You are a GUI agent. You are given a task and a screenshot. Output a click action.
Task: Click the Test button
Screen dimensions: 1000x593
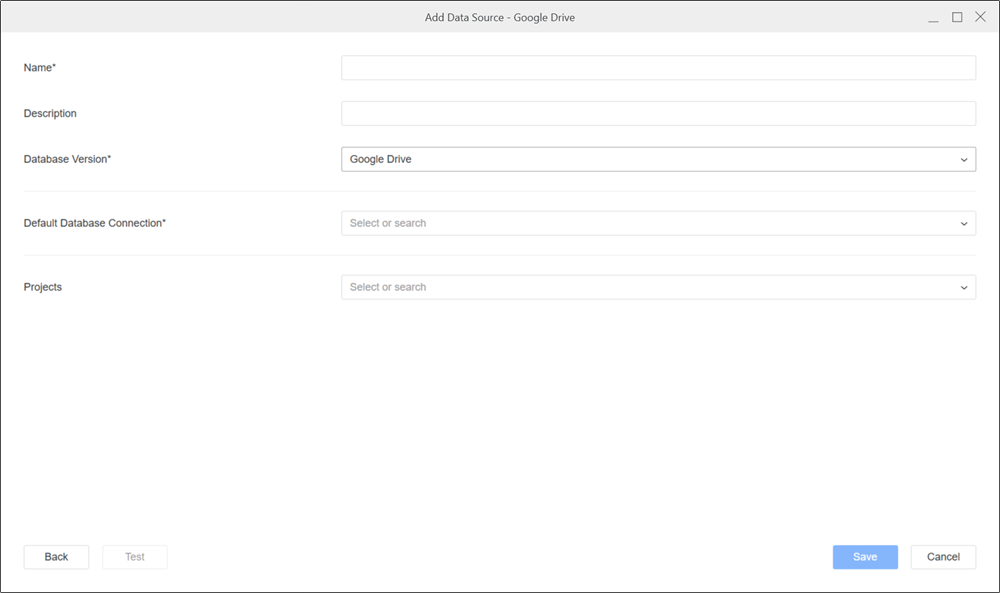tap(135, 557)
